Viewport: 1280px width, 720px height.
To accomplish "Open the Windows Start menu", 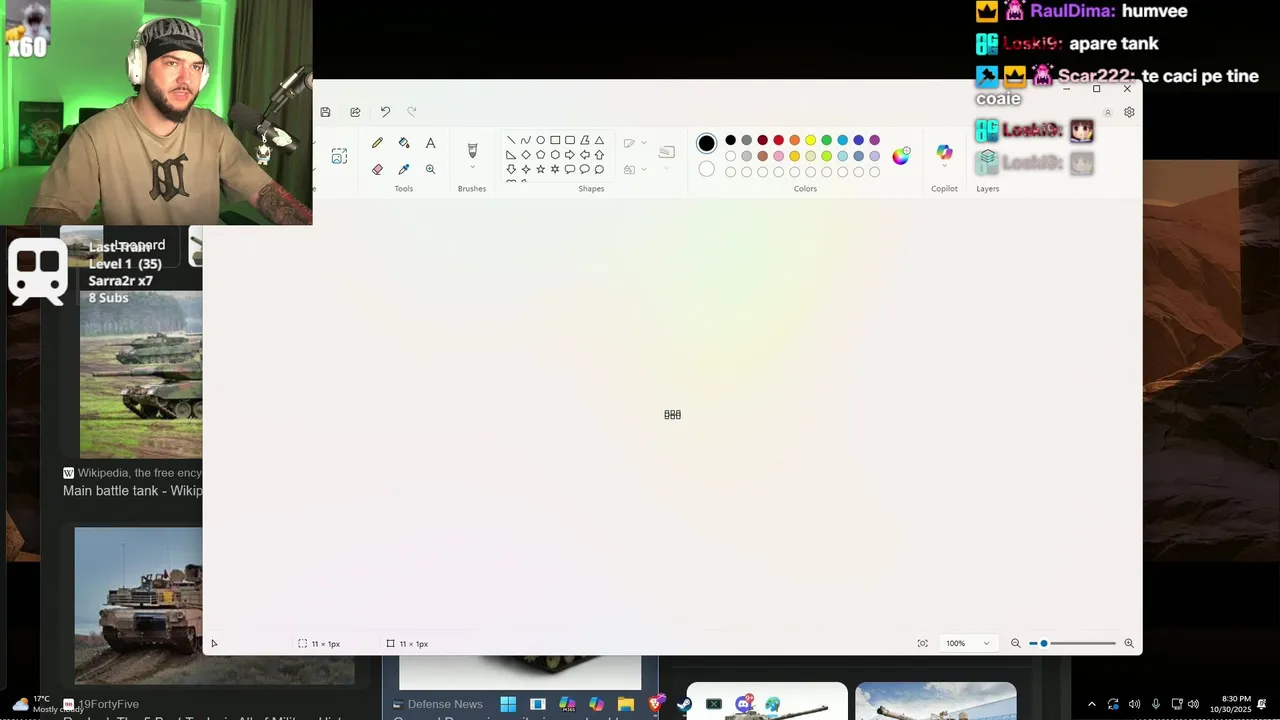I will [x=508, y=704].
